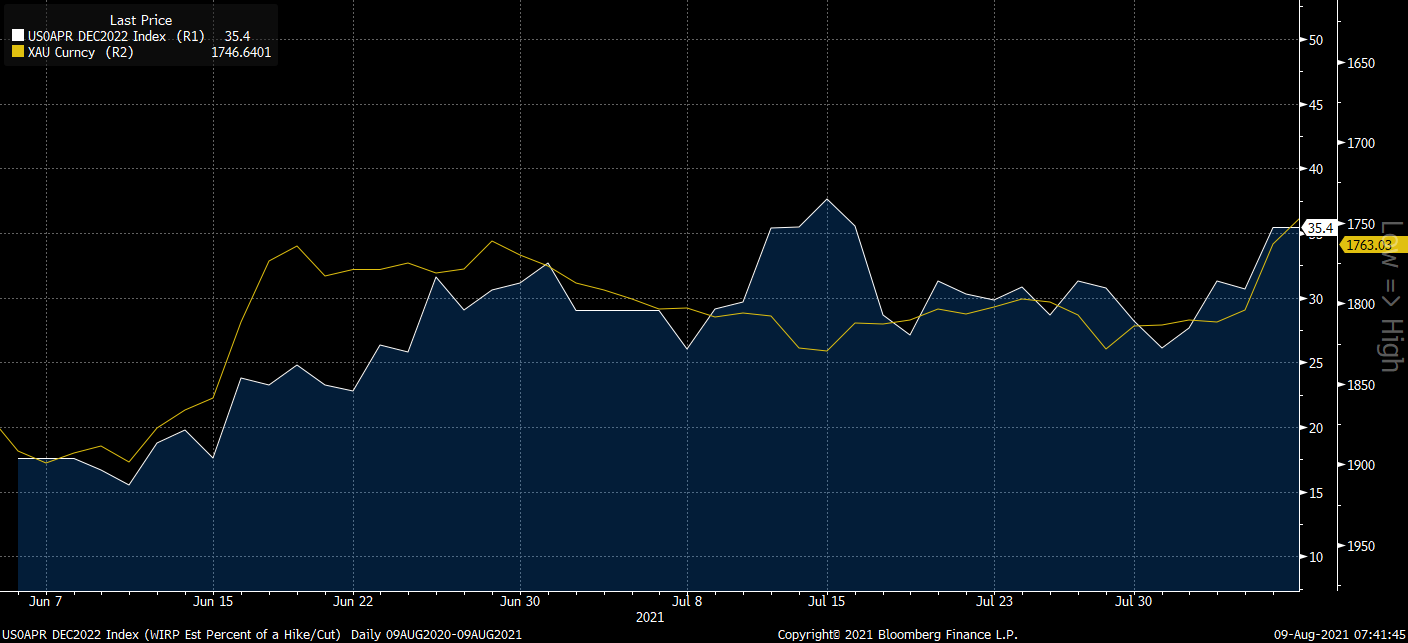Select 'US0APR DEC2022 Index (R1)' legend label

pos(116,36)
